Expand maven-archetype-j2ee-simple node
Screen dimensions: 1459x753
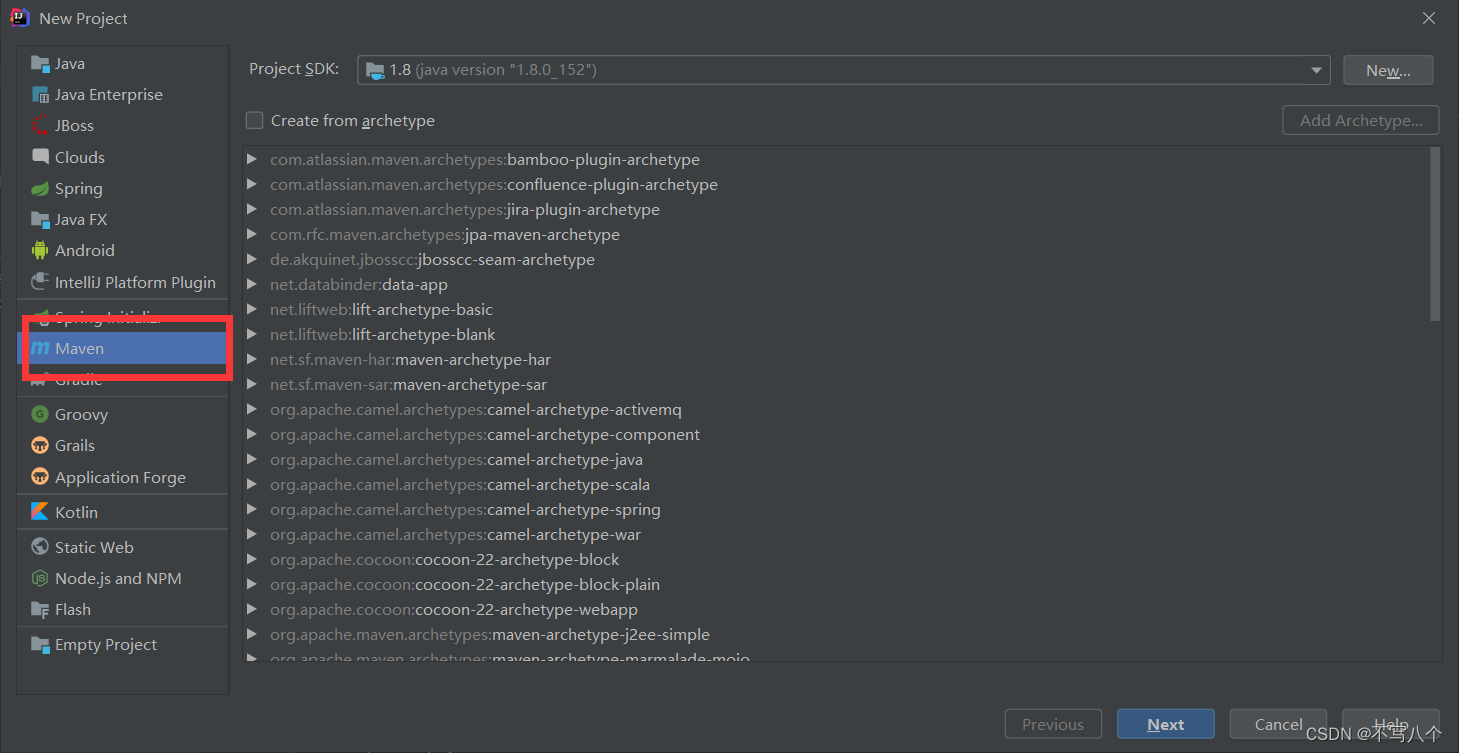pos(252,635)
